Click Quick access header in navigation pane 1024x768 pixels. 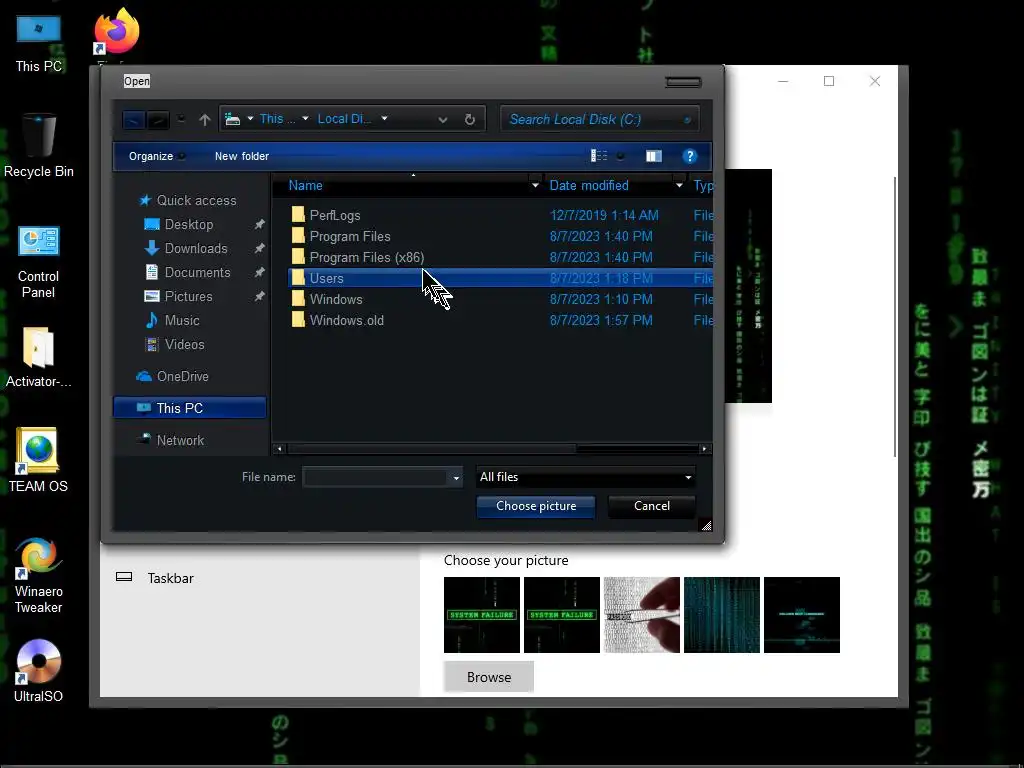(x=197, y=200)
